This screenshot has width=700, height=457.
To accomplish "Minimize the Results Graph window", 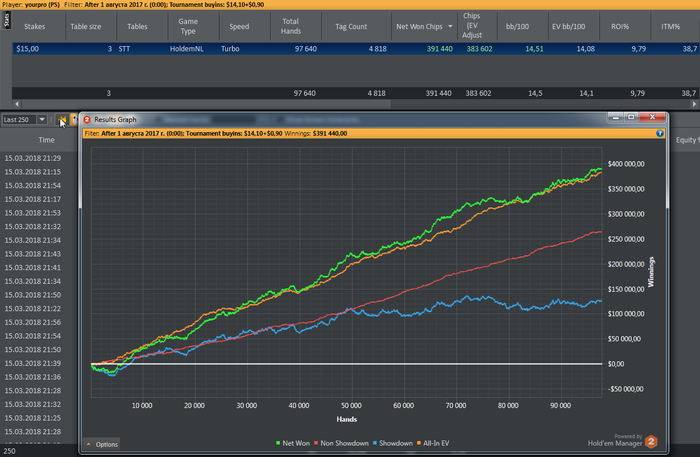I will 616,117.
